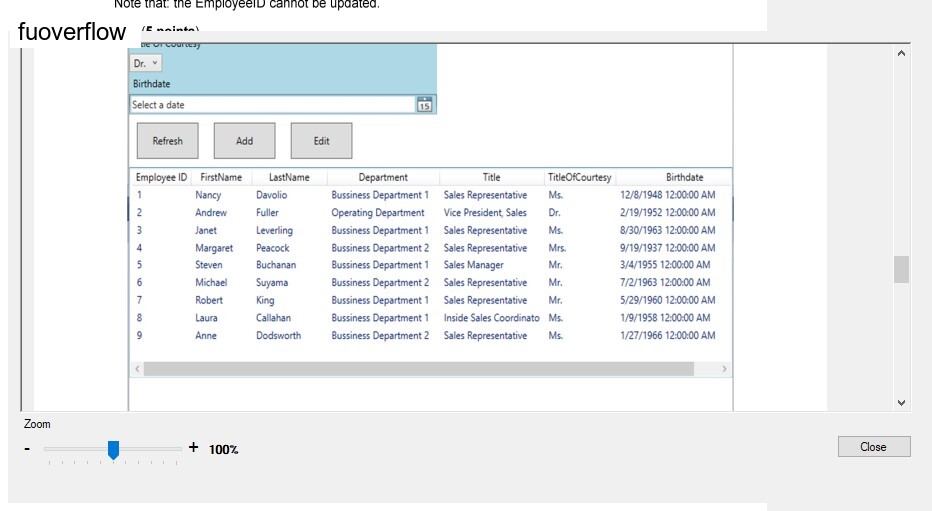The image size is (932, 511).
Task: Click the Select a date input field
Action: (x=273, y=105)
